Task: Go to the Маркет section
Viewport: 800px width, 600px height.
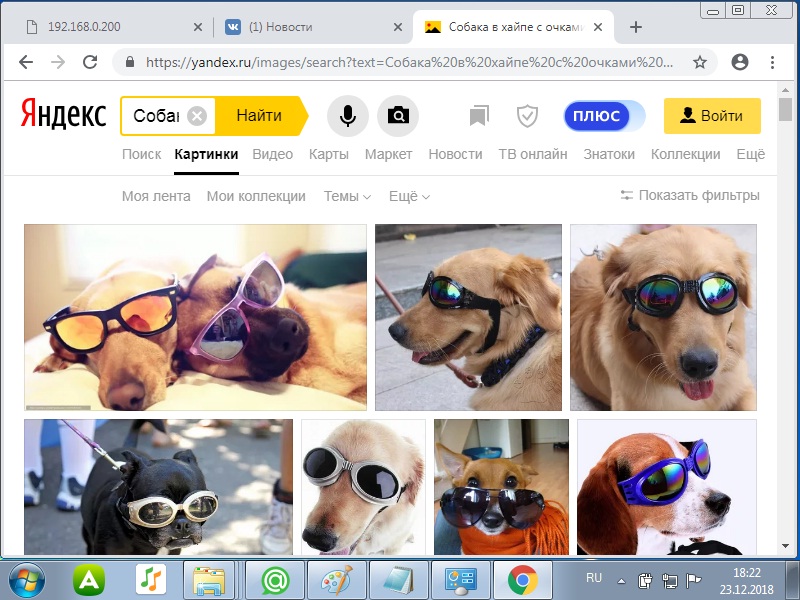Action: click(x=388, y=154)
